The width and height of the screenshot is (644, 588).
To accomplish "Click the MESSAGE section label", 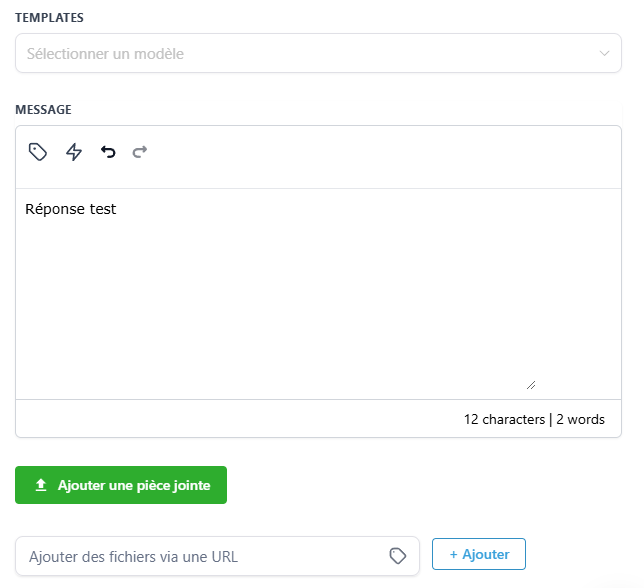I will tap(43, 110).
